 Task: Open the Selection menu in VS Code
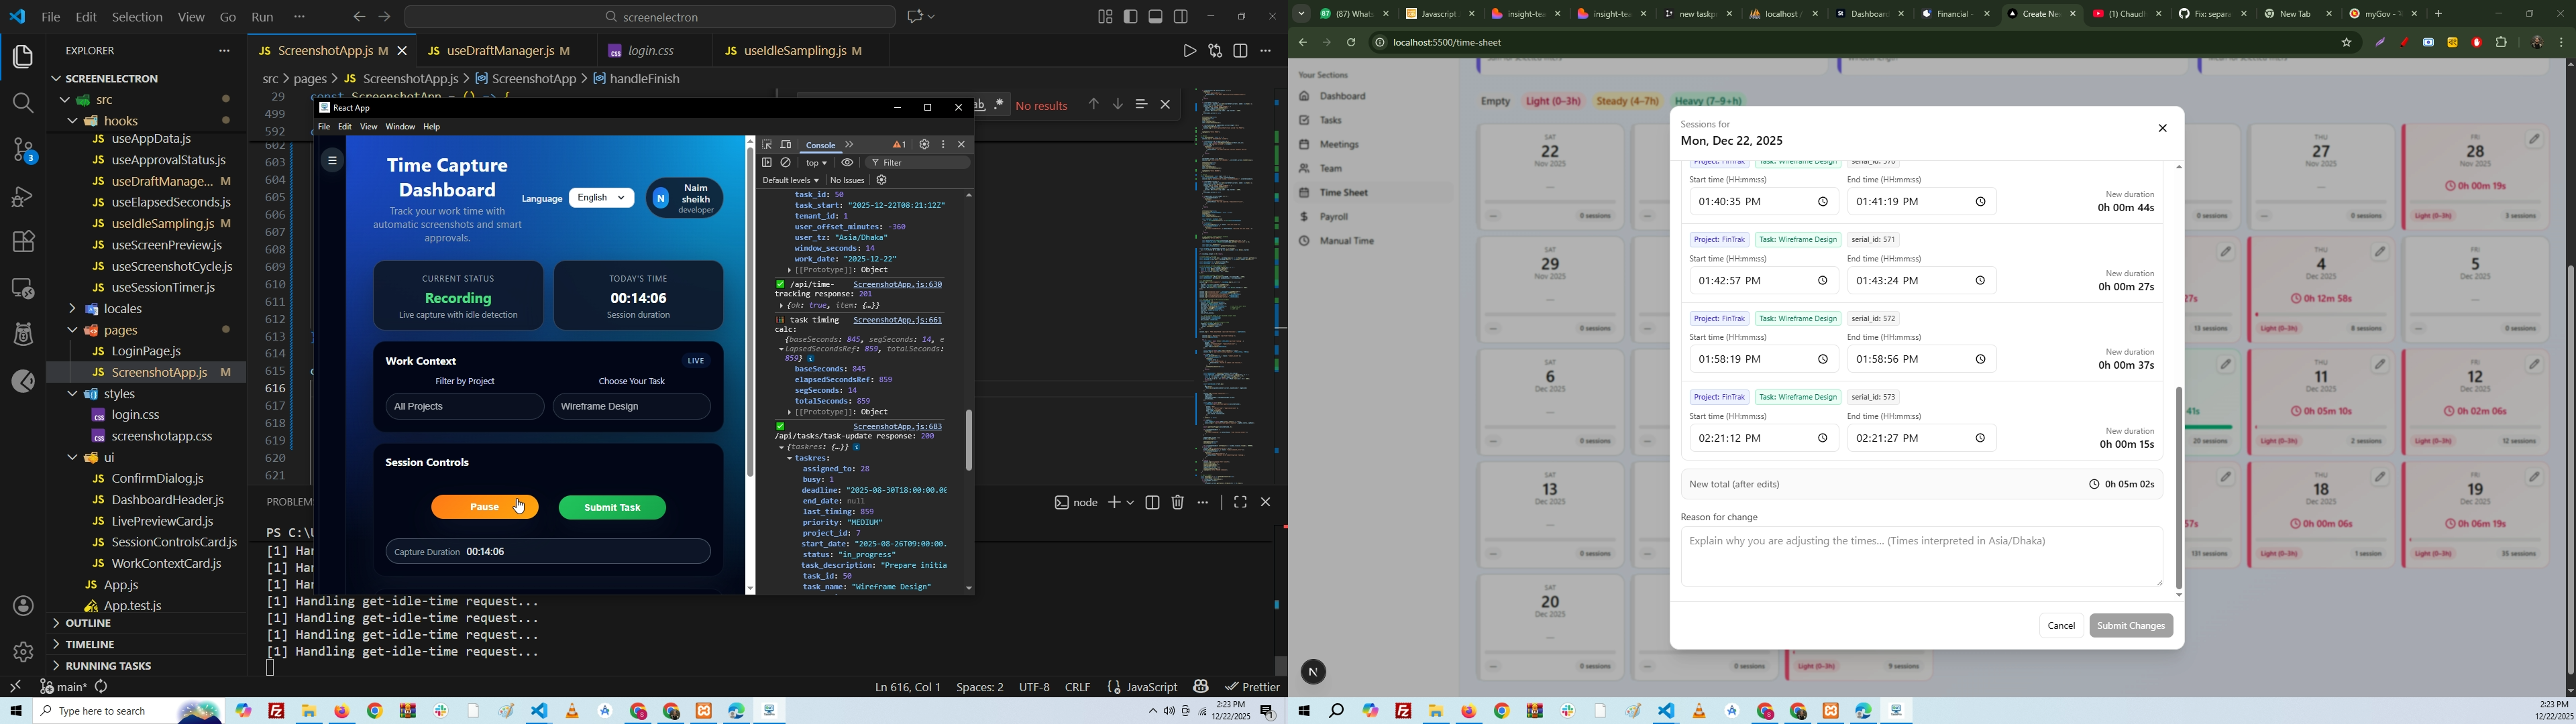pos(137,17)
